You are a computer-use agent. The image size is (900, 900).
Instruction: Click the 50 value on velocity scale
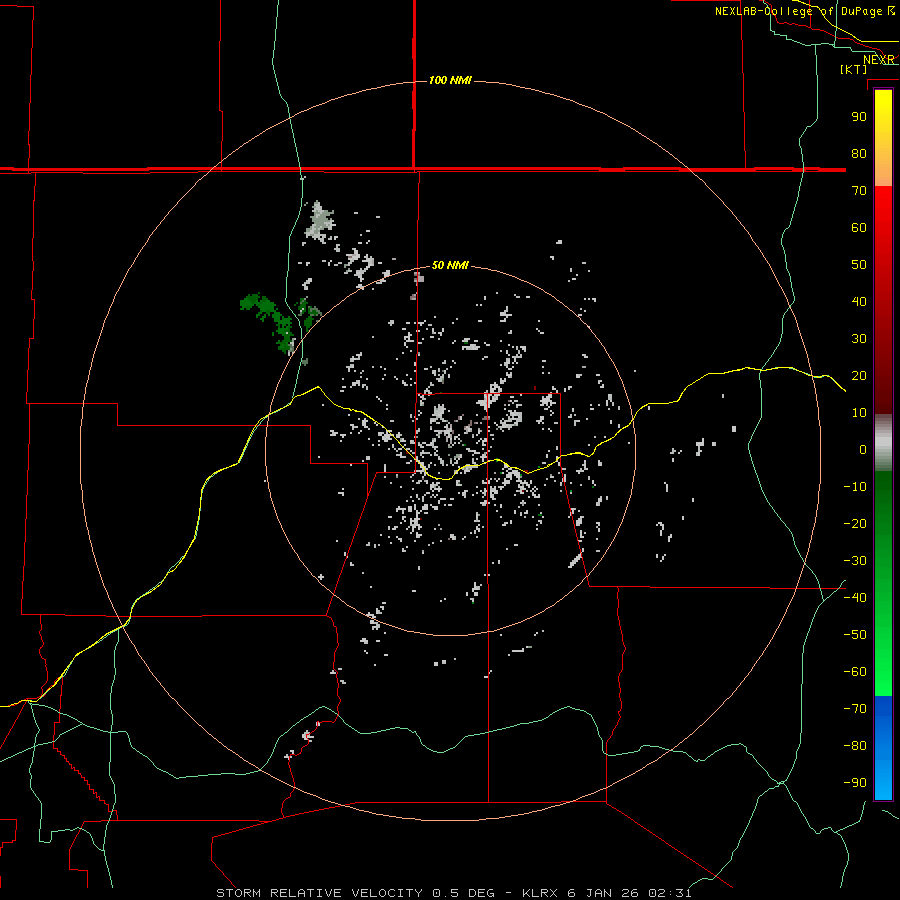click(x=859, y=265)
